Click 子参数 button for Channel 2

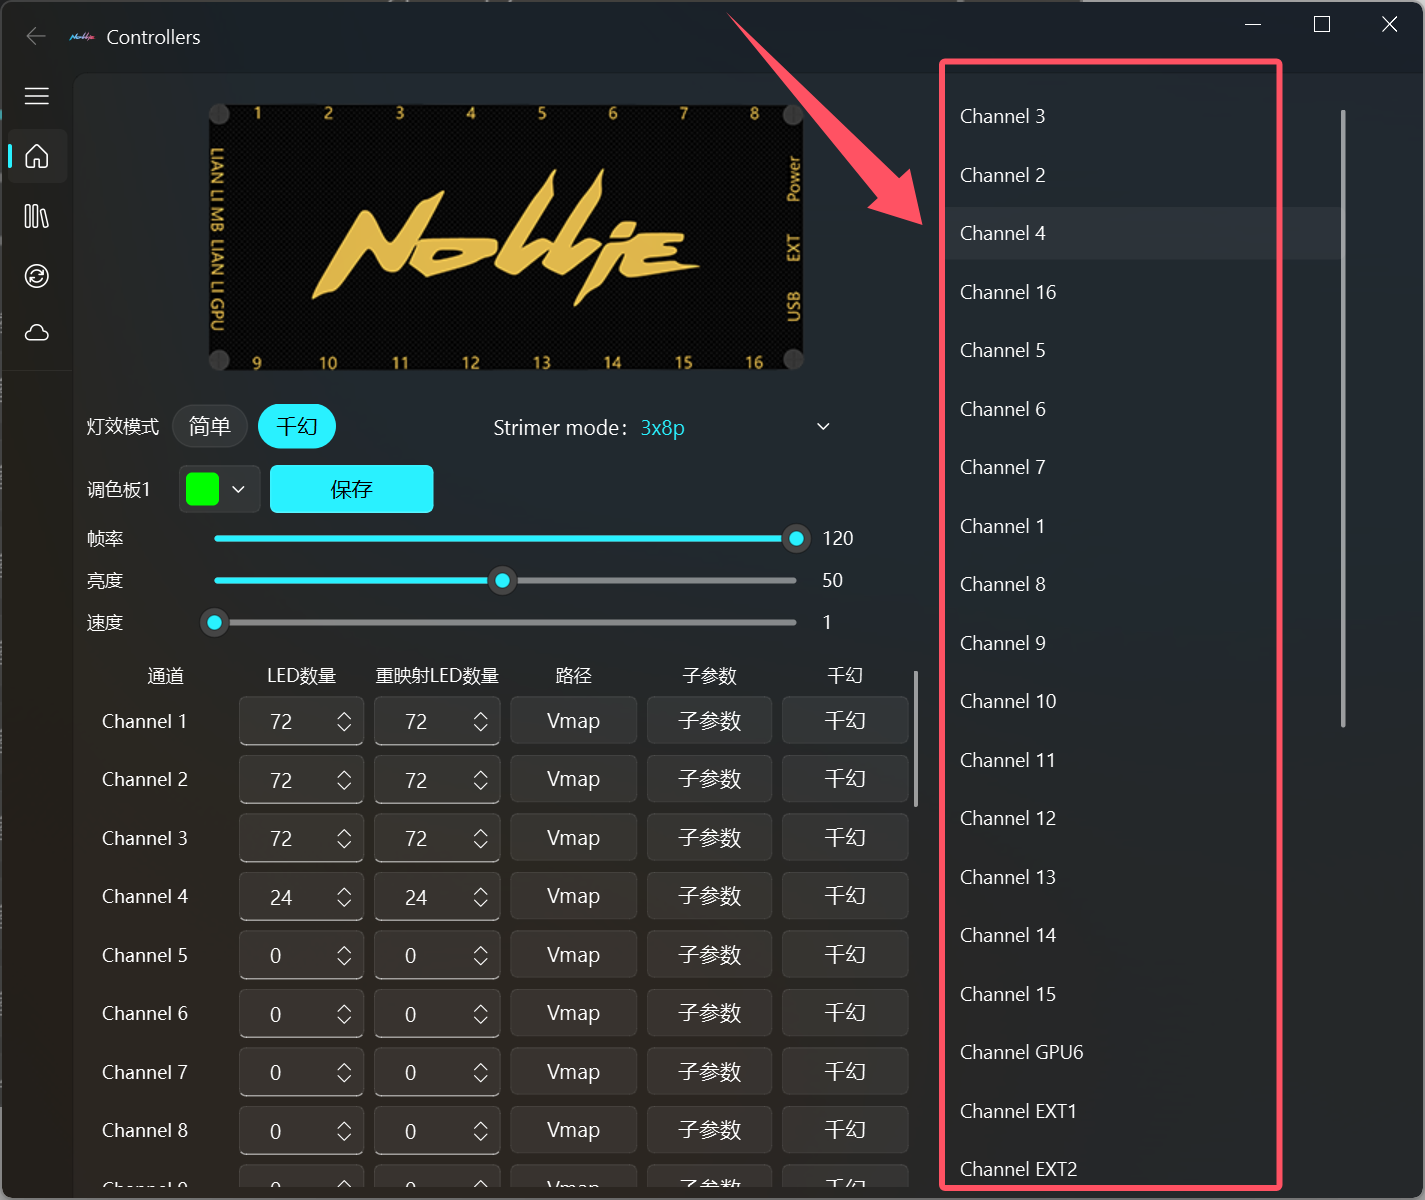(x=710, y=779)
